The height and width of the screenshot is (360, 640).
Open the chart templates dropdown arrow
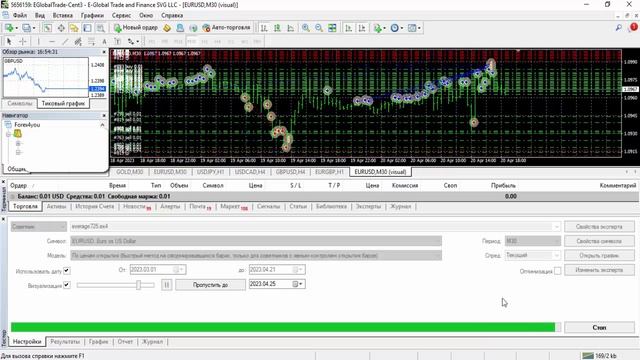click(420, 28)
